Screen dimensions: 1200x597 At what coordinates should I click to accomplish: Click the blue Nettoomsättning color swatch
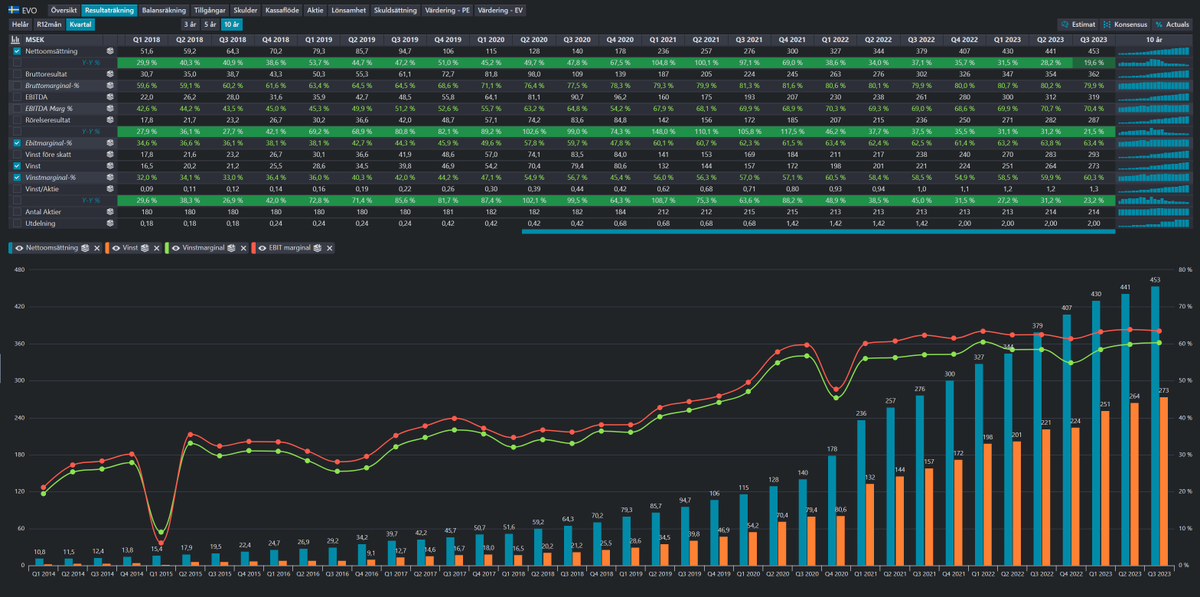coord(10,248)
